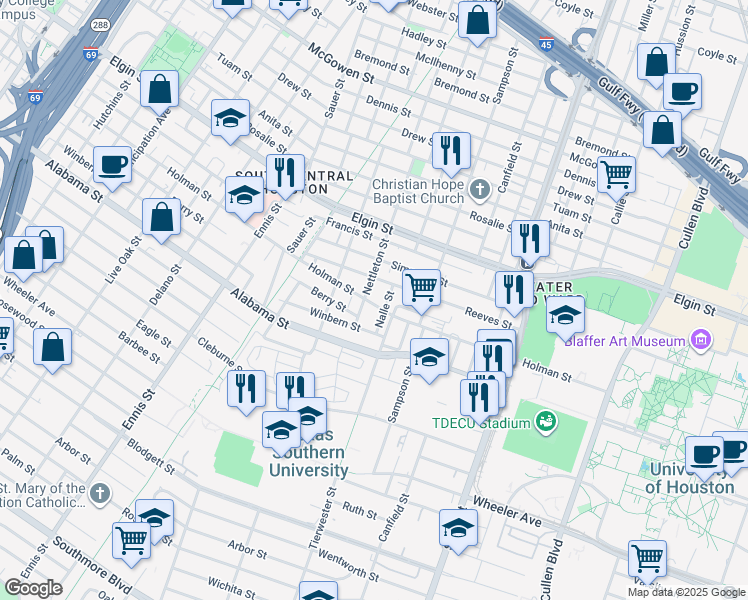Open the Christian Hope Baptist Church pin
The image size is (748, 600).
(480, 188)
